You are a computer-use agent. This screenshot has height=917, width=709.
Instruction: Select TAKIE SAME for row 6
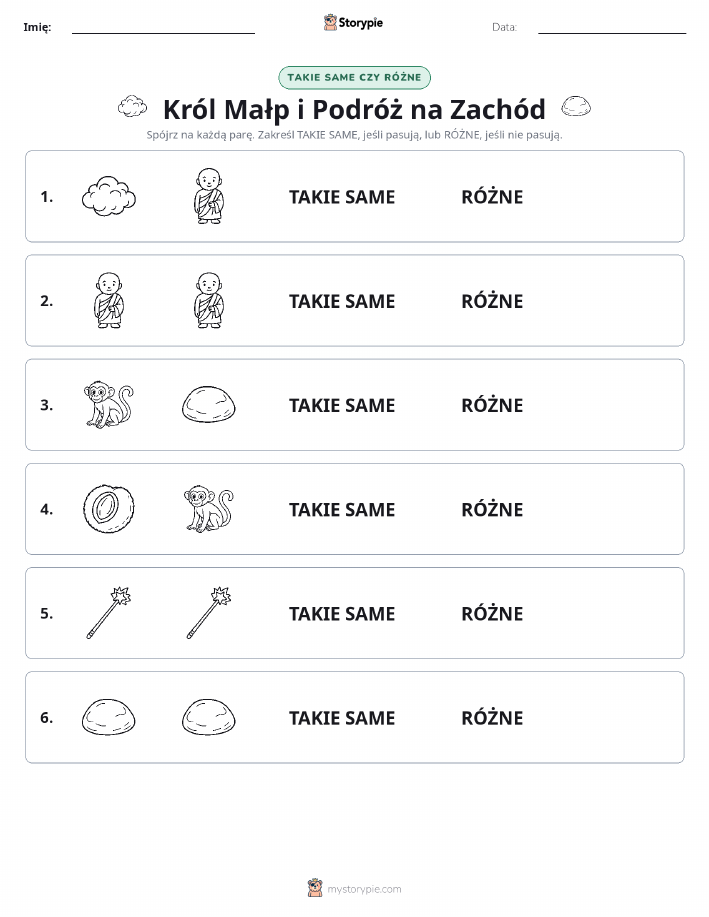point(342,718)
